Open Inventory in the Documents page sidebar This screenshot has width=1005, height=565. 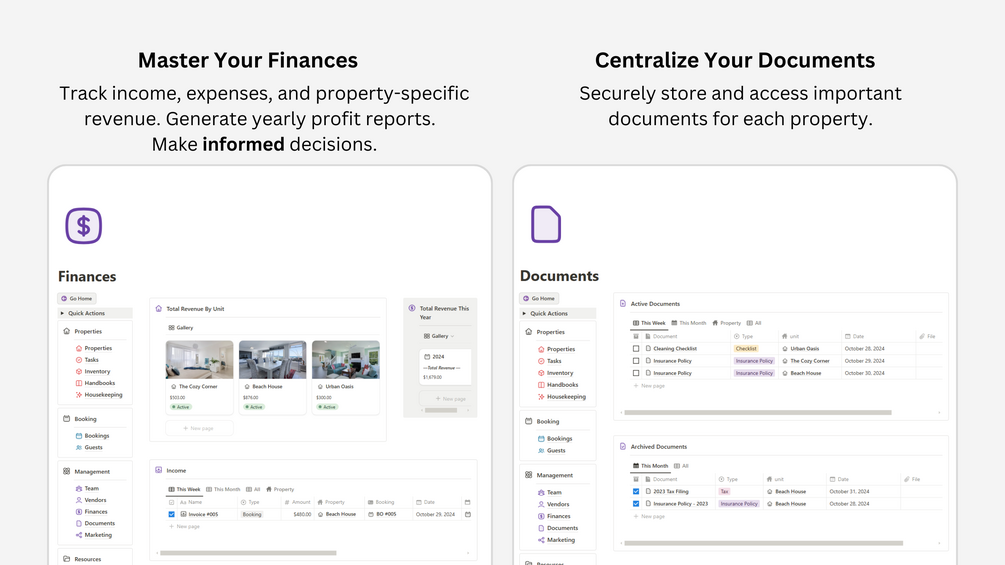coord(556,373)
